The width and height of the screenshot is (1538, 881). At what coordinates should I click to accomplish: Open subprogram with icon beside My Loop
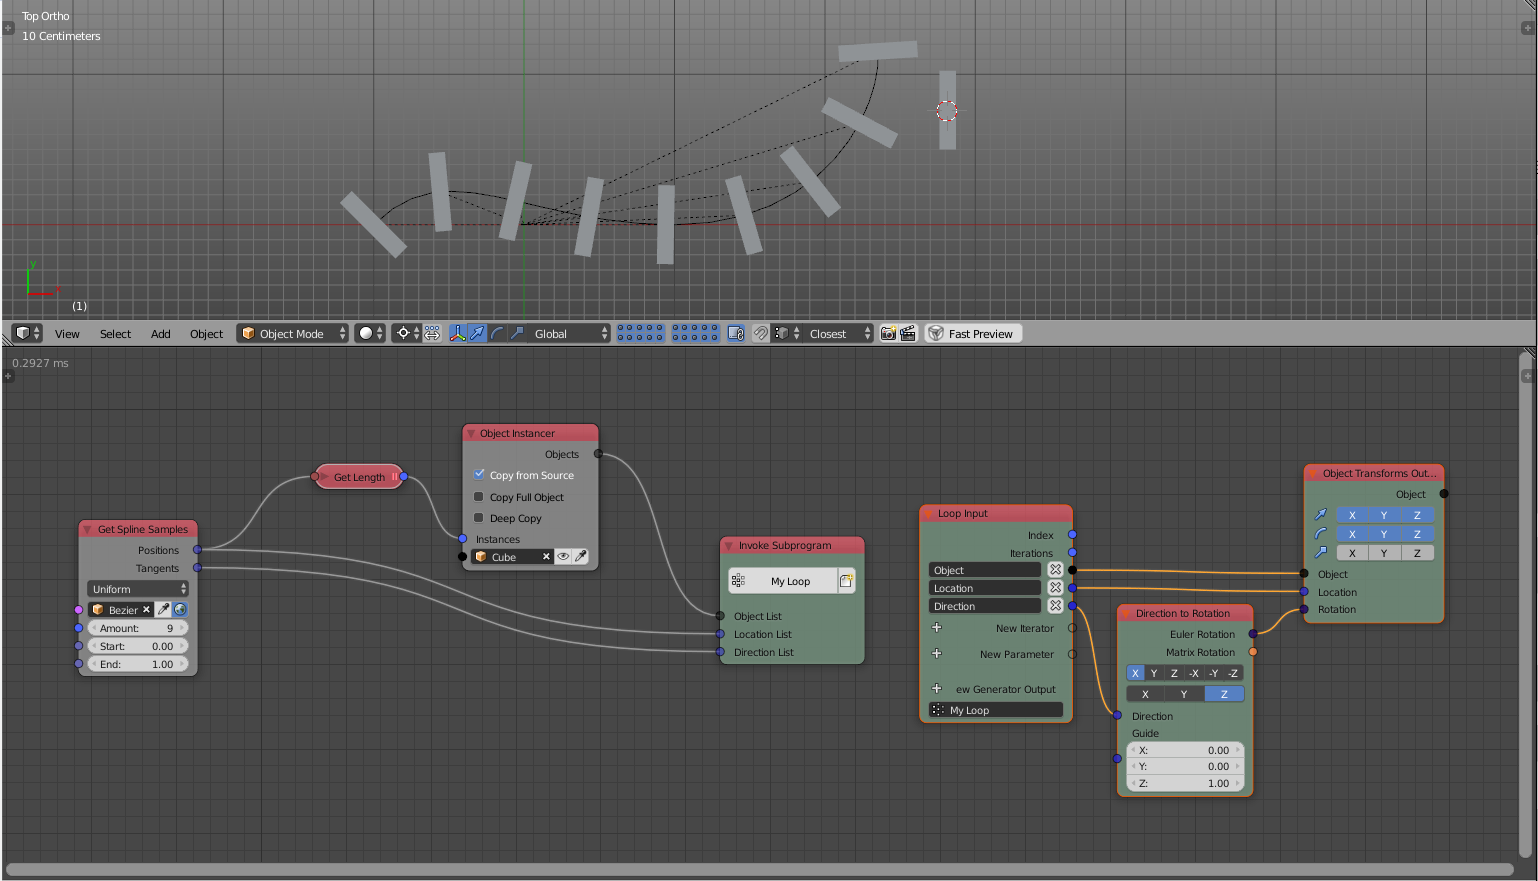click(846, 581)
